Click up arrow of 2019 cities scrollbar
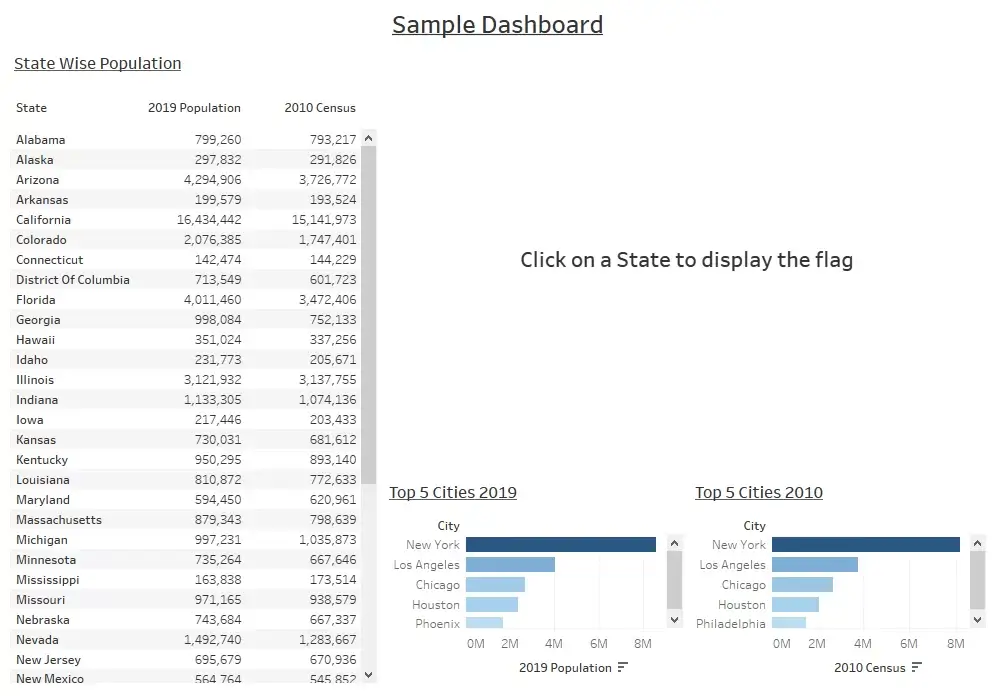Viewport: 998px width, 696px height. click(x=675, y=543)
